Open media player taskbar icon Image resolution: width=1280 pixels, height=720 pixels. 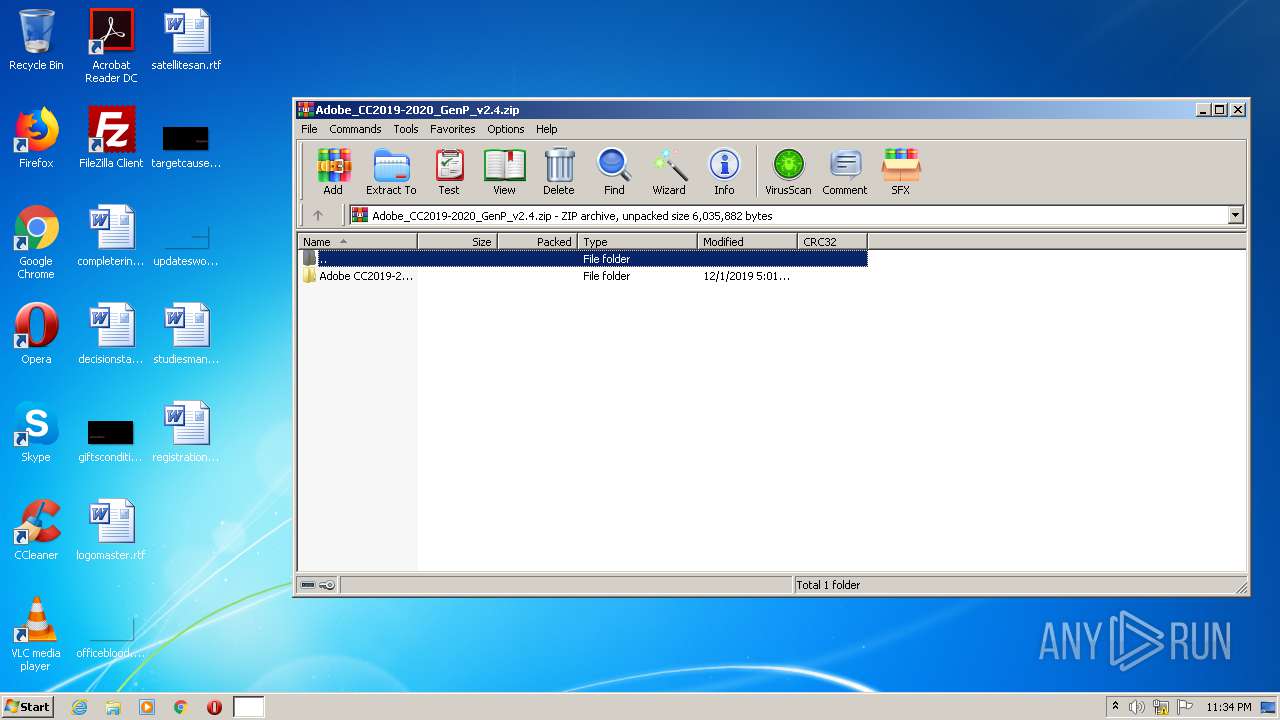click(147, 707)
